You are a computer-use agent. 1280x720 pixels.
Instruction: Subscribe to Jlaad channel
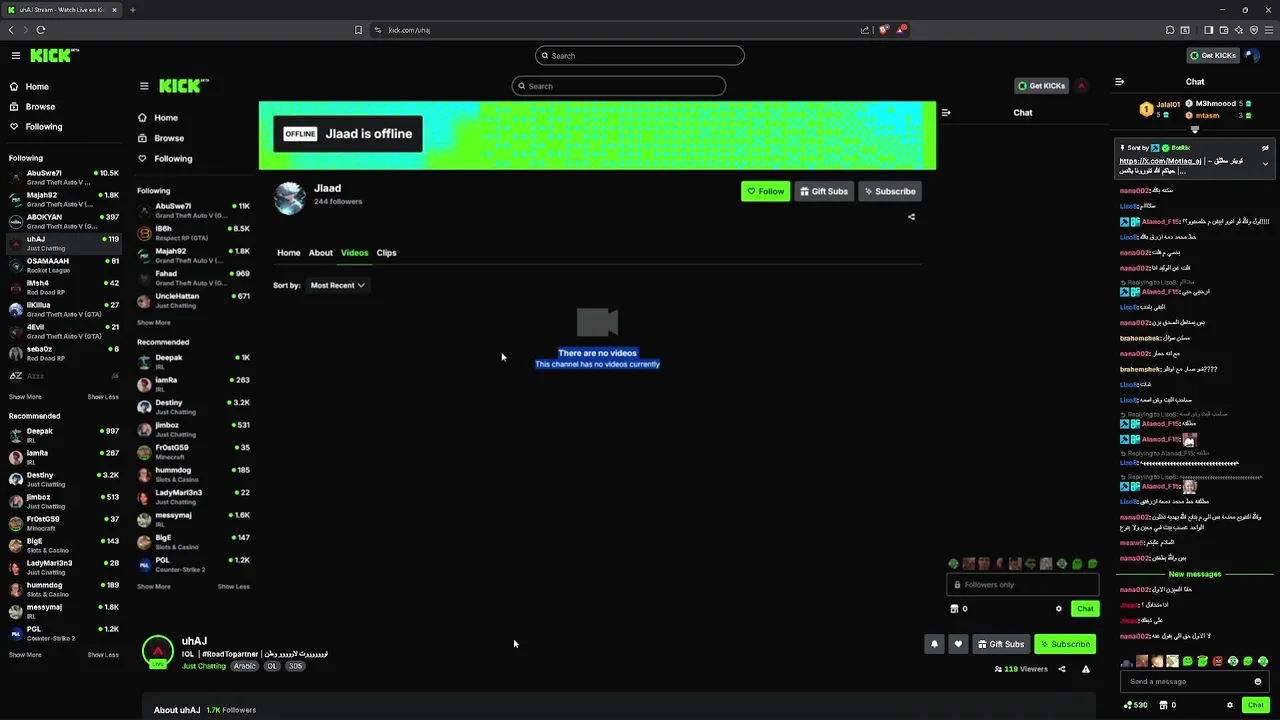pyautogui.click(x=889, y=192)
